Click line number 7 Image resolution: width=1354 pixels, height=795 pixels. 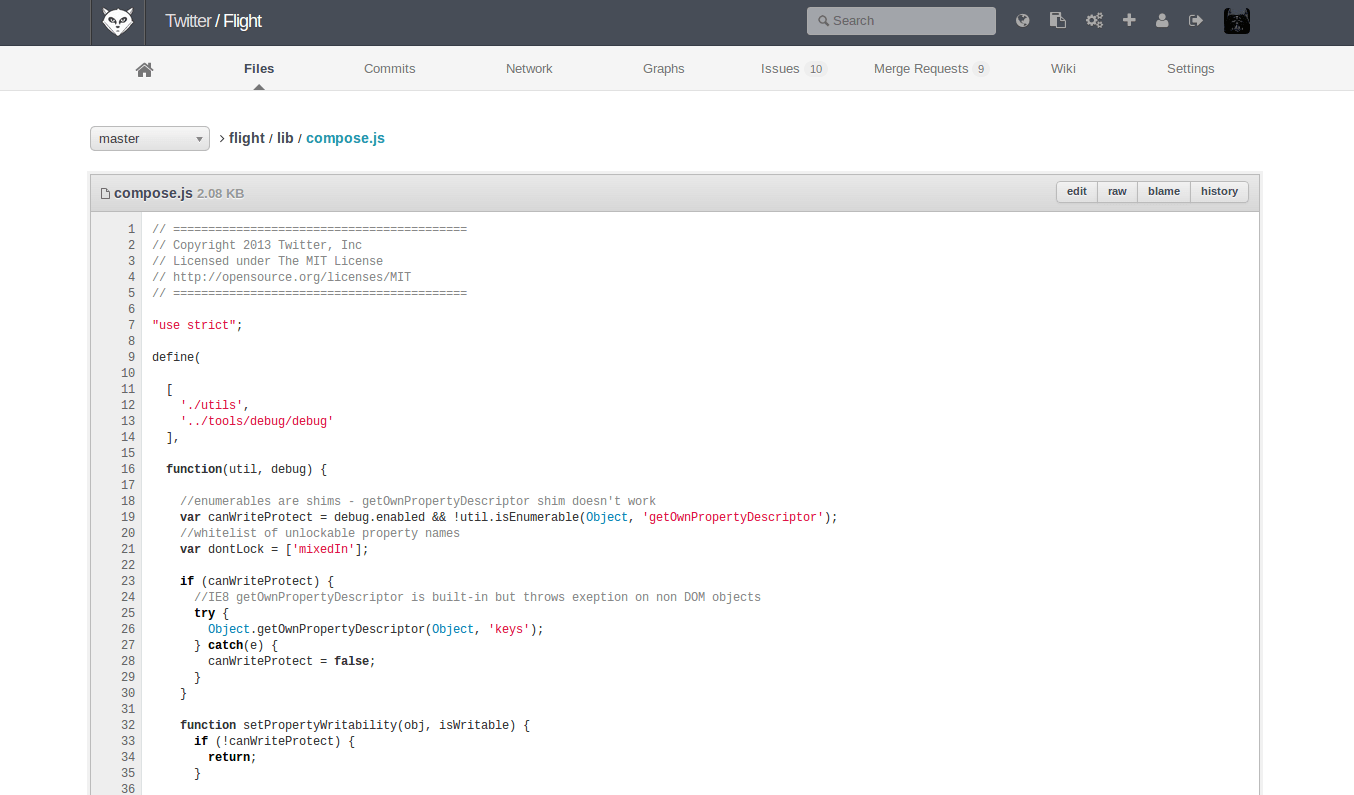pyautogui.click(x=131, y=325)
